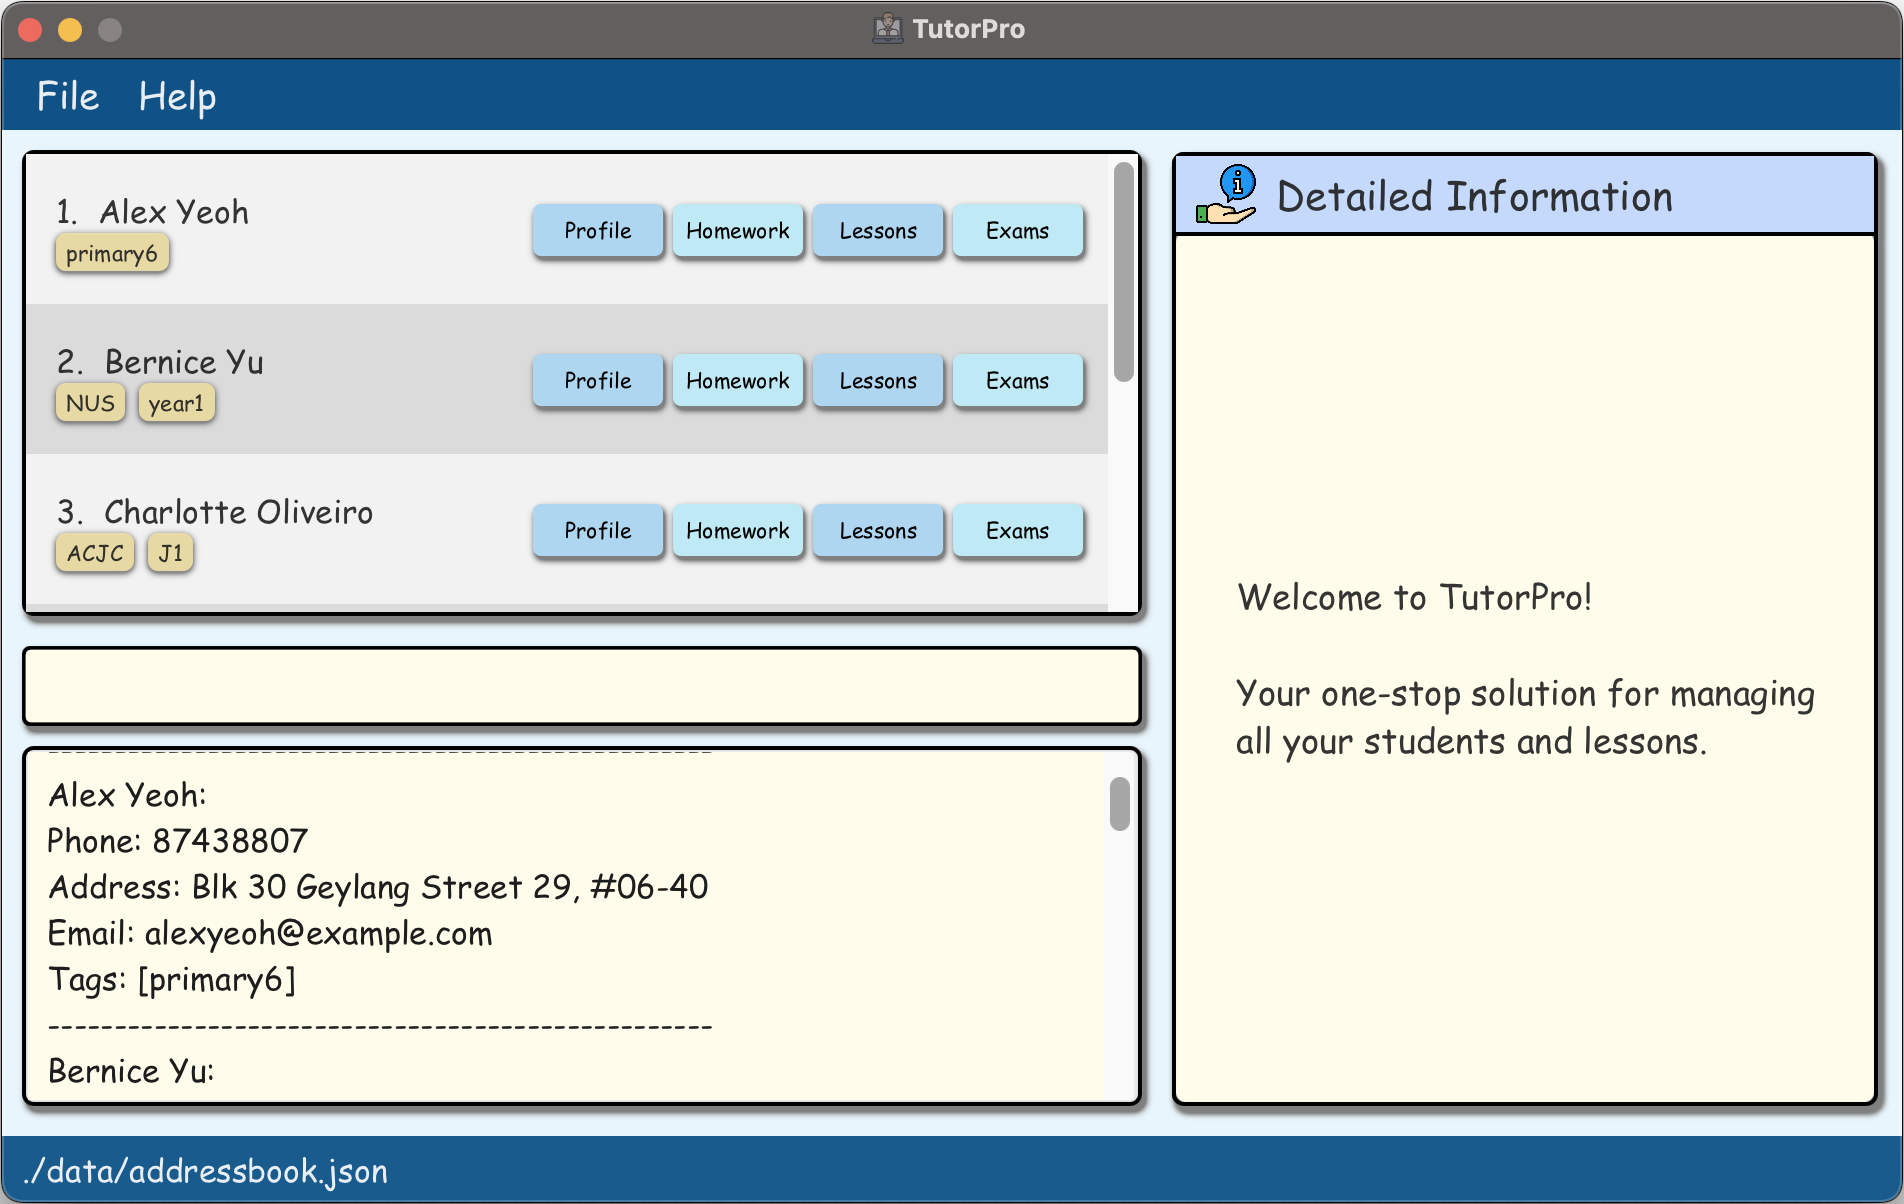Show Bernice Yu's Exams
The image size is (1904, 1204).
[1018, 381]
